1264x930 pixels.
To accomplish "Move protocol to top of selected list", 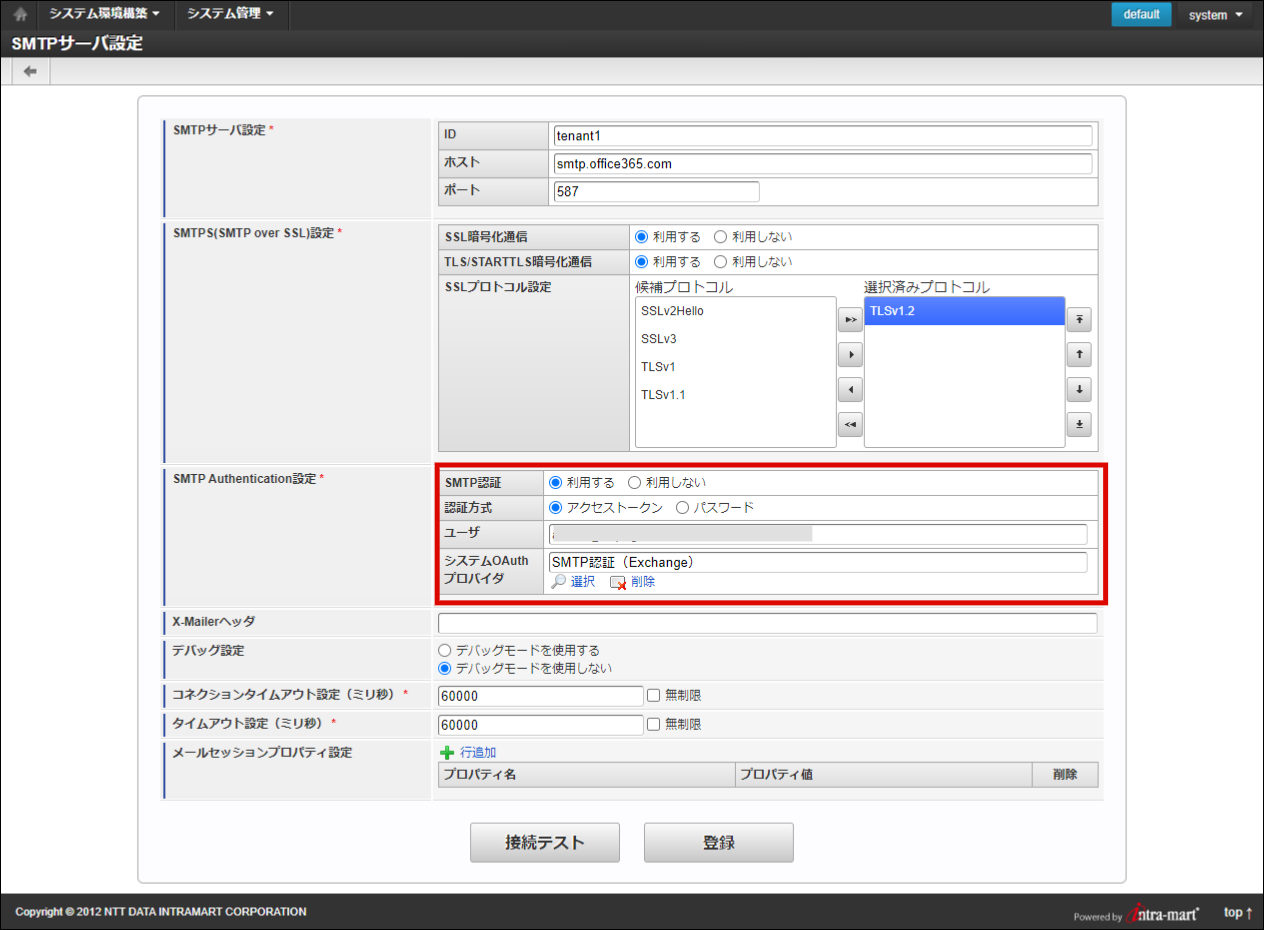I will pos(1078,320).
